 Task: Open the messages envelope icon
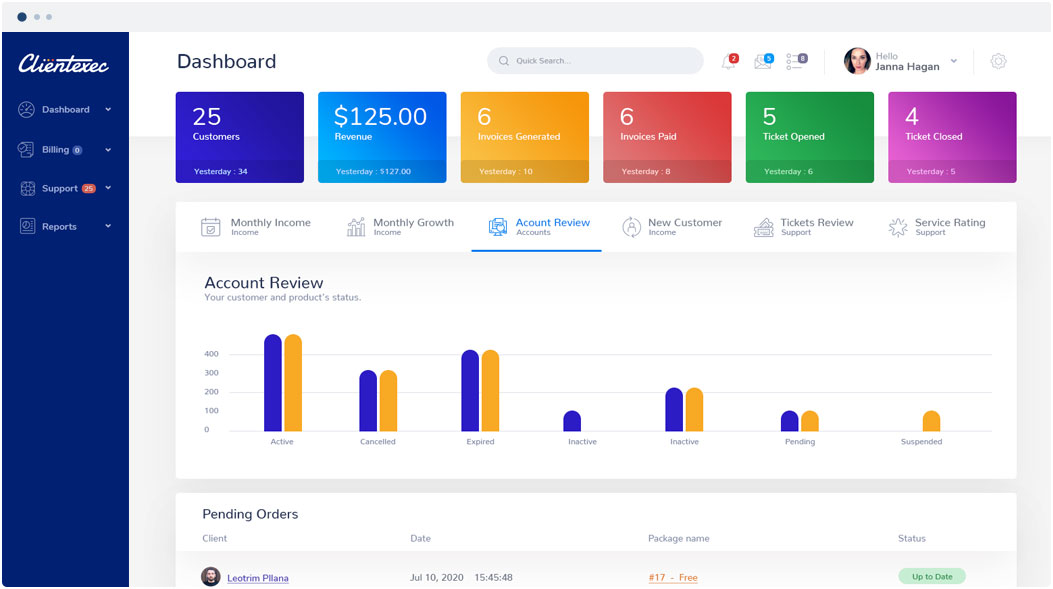coord(761,62)
